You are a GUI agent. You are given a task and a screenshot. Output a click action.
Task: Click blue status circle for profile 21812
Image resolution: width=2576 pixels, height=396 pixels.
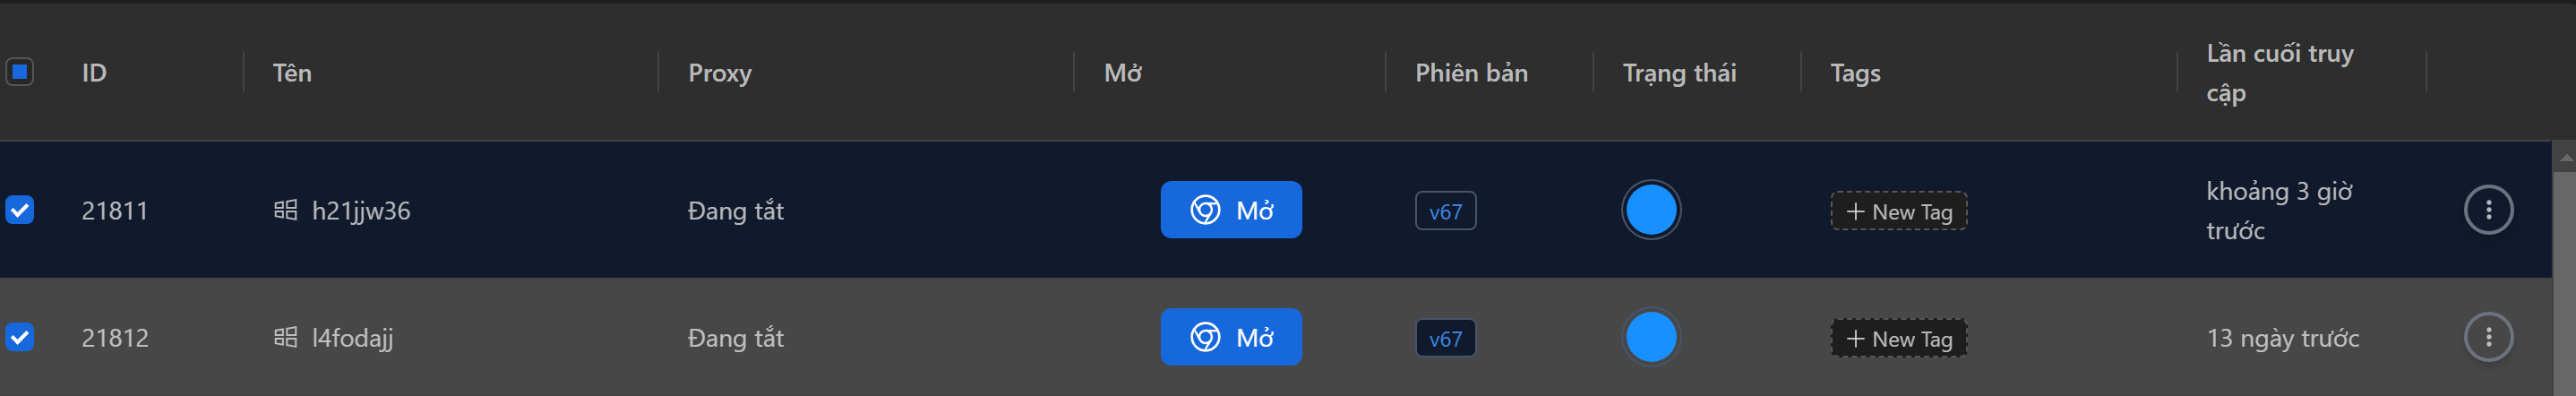[x=1650, y=337]
